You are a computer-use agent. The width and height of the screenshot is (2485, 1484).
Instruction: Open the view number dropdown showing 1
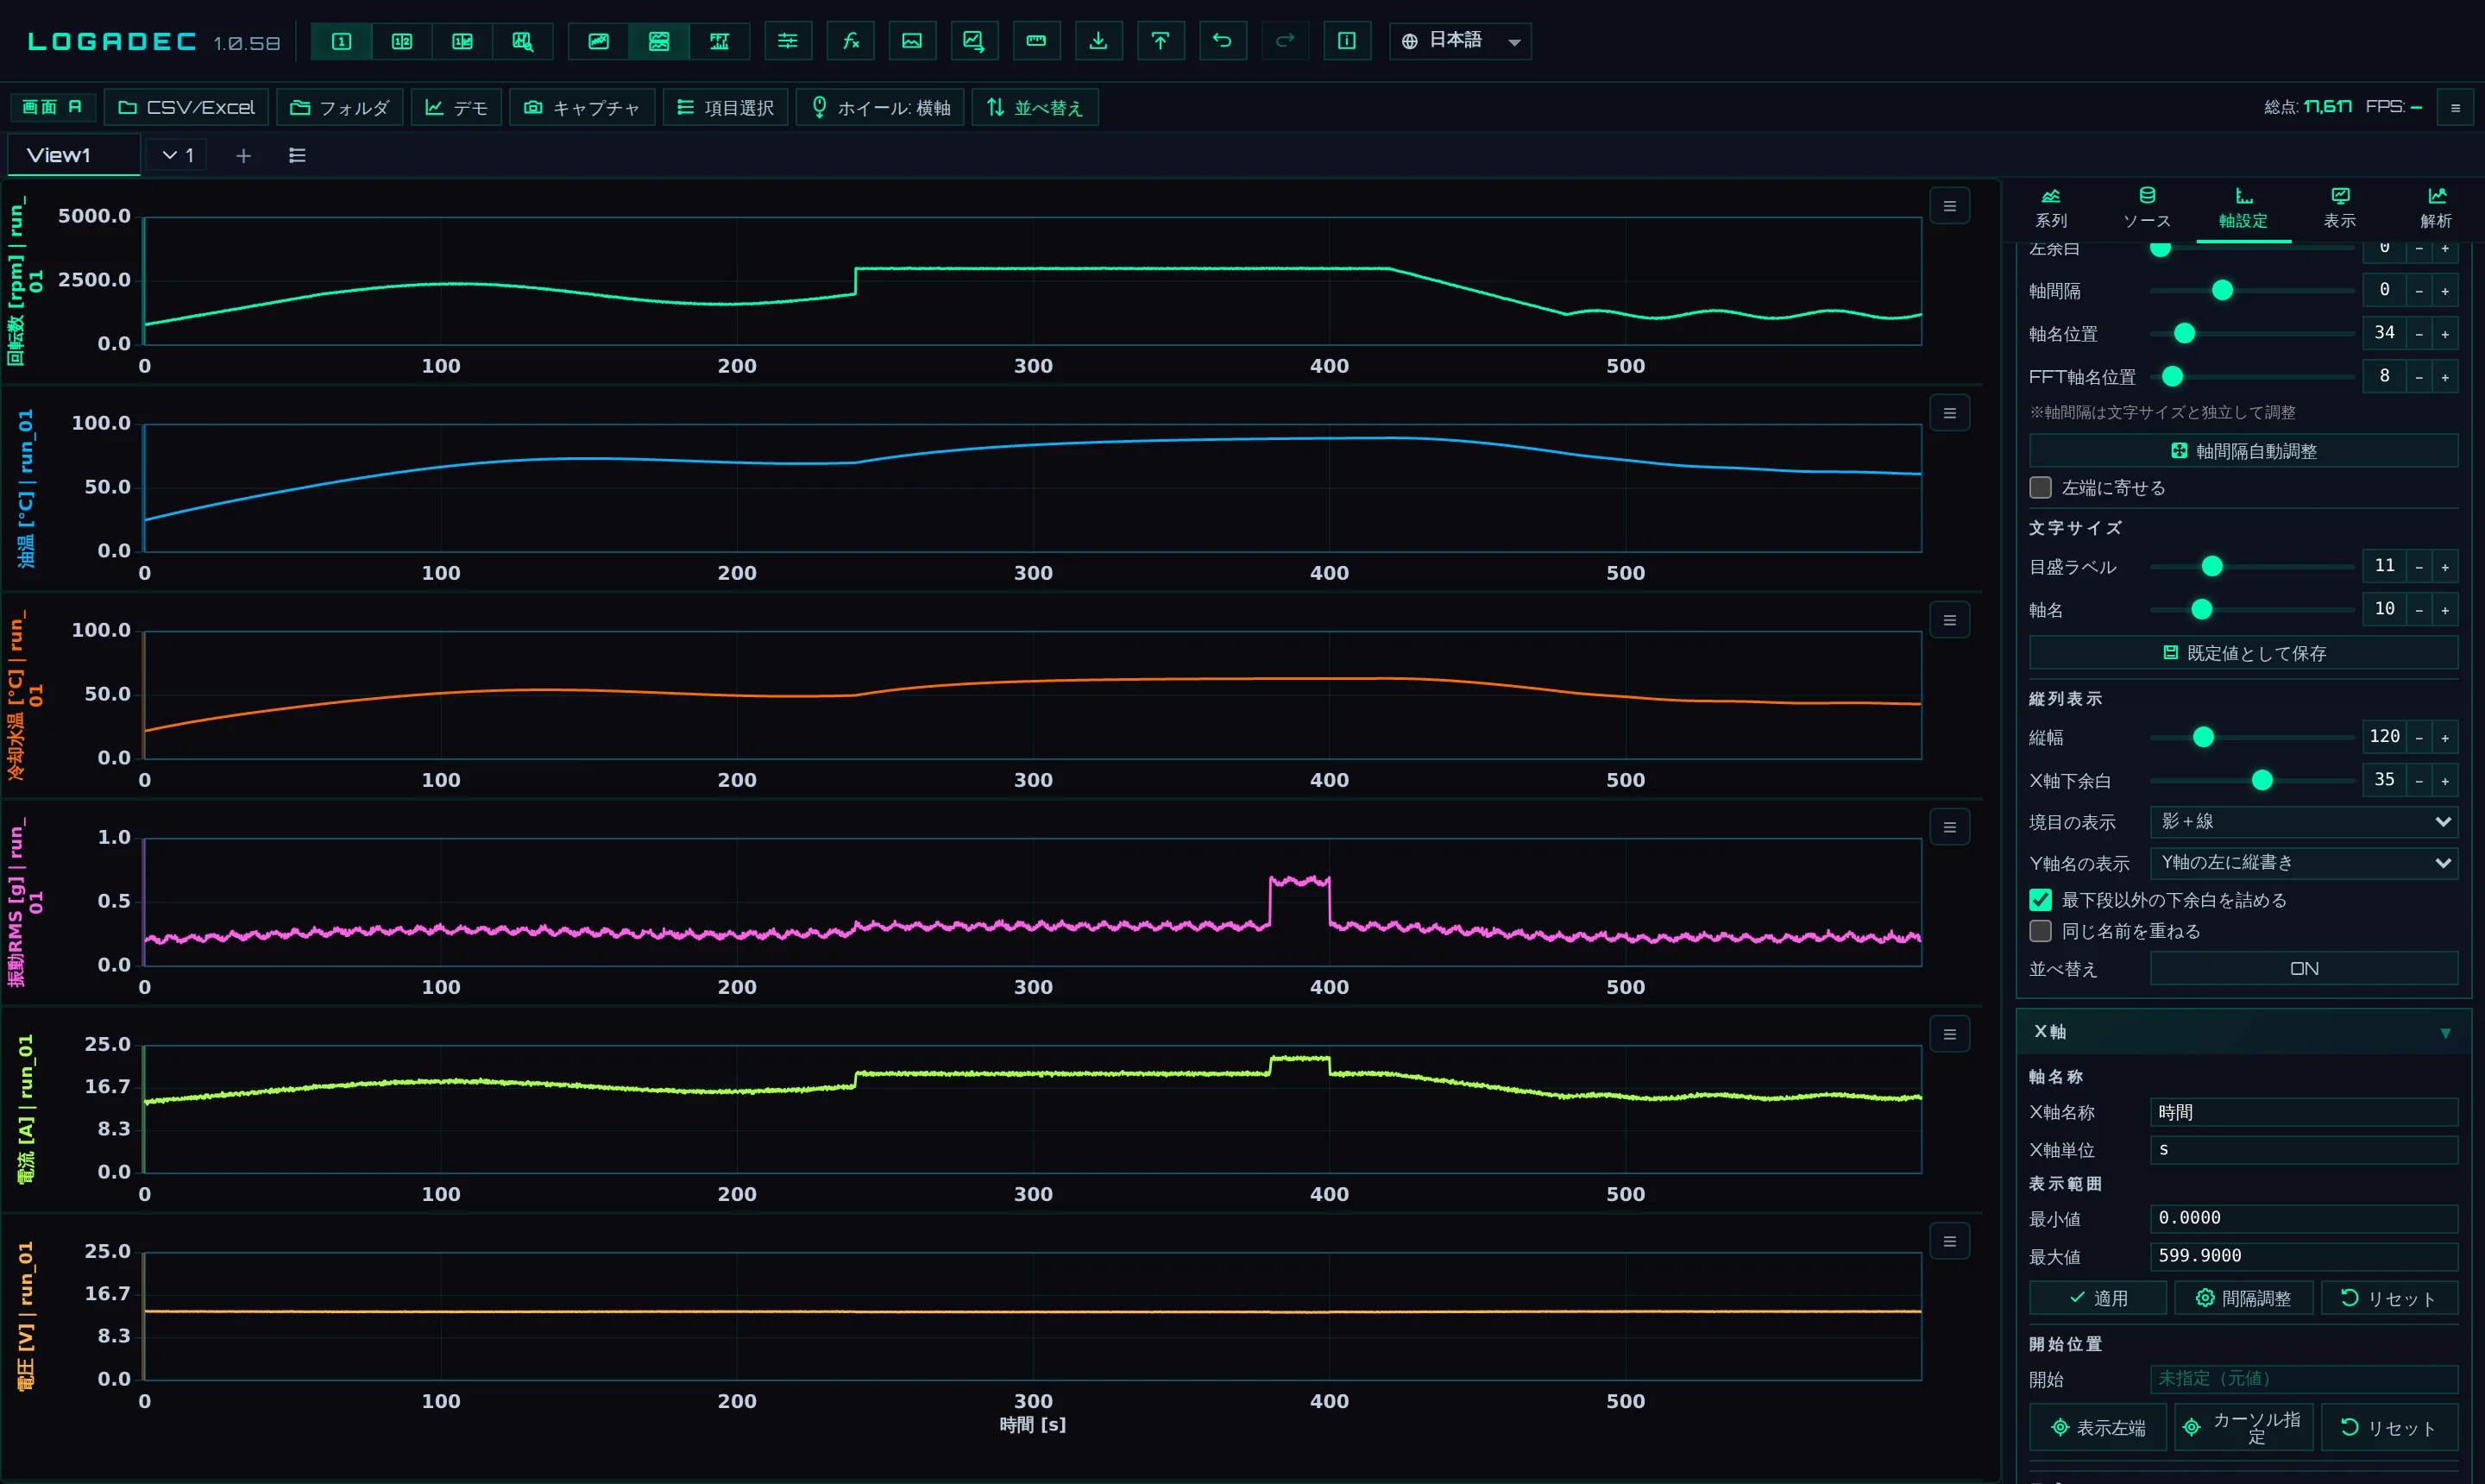177,156
